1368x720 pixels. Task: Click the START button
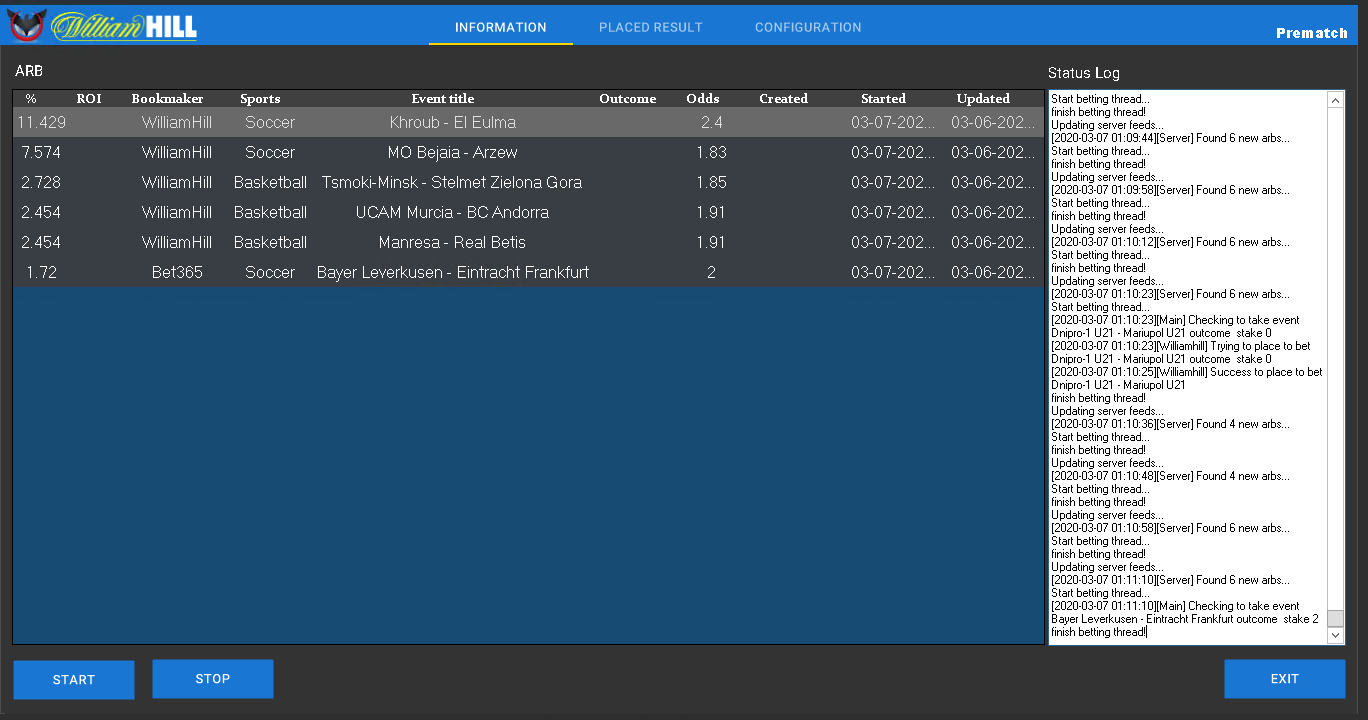click(74, 680)
